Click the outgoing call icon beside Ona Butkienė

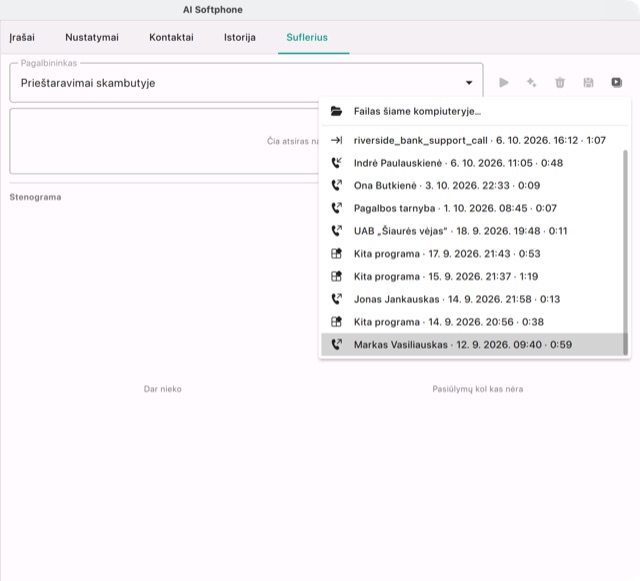(x=336, y=185)
